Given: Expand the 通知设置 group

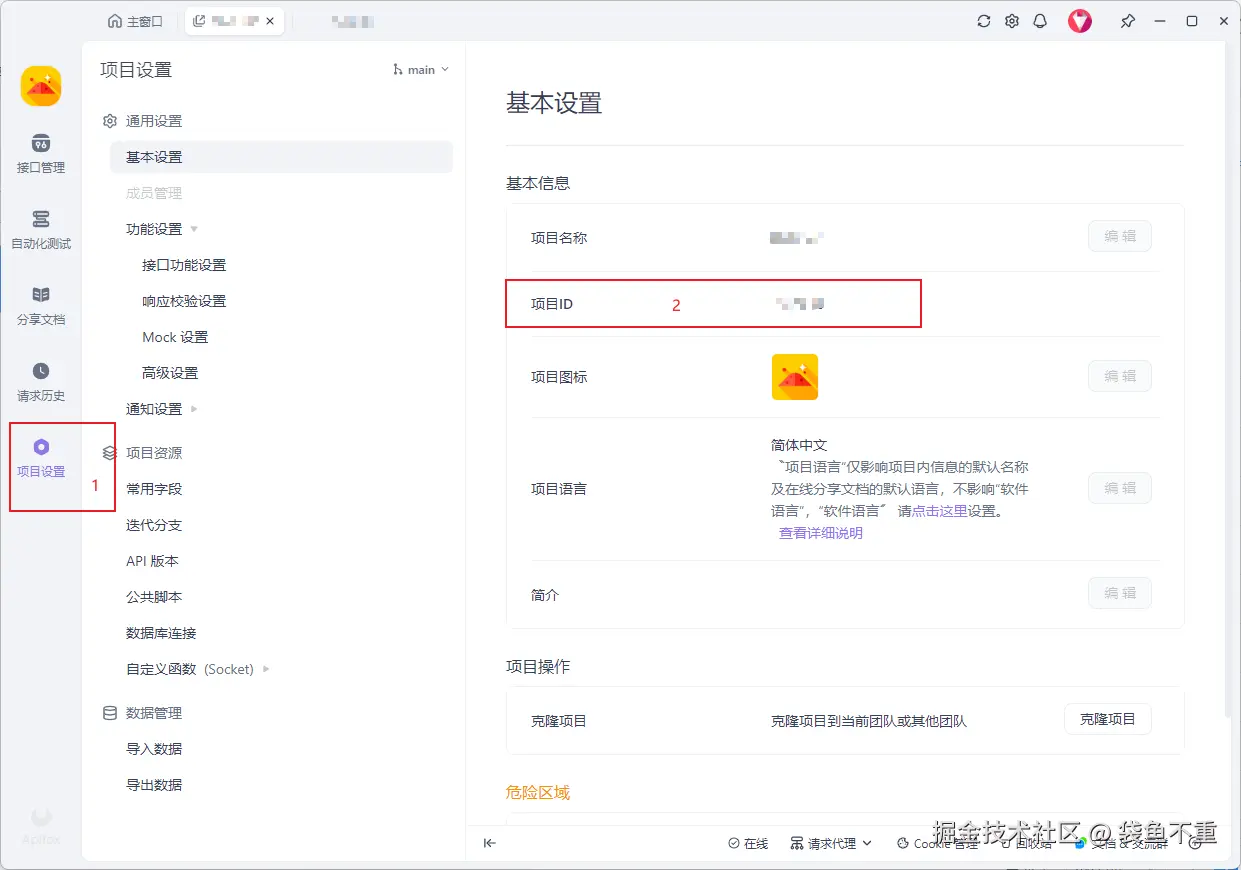Looking at the screenshot, I should tap(194, 409).
